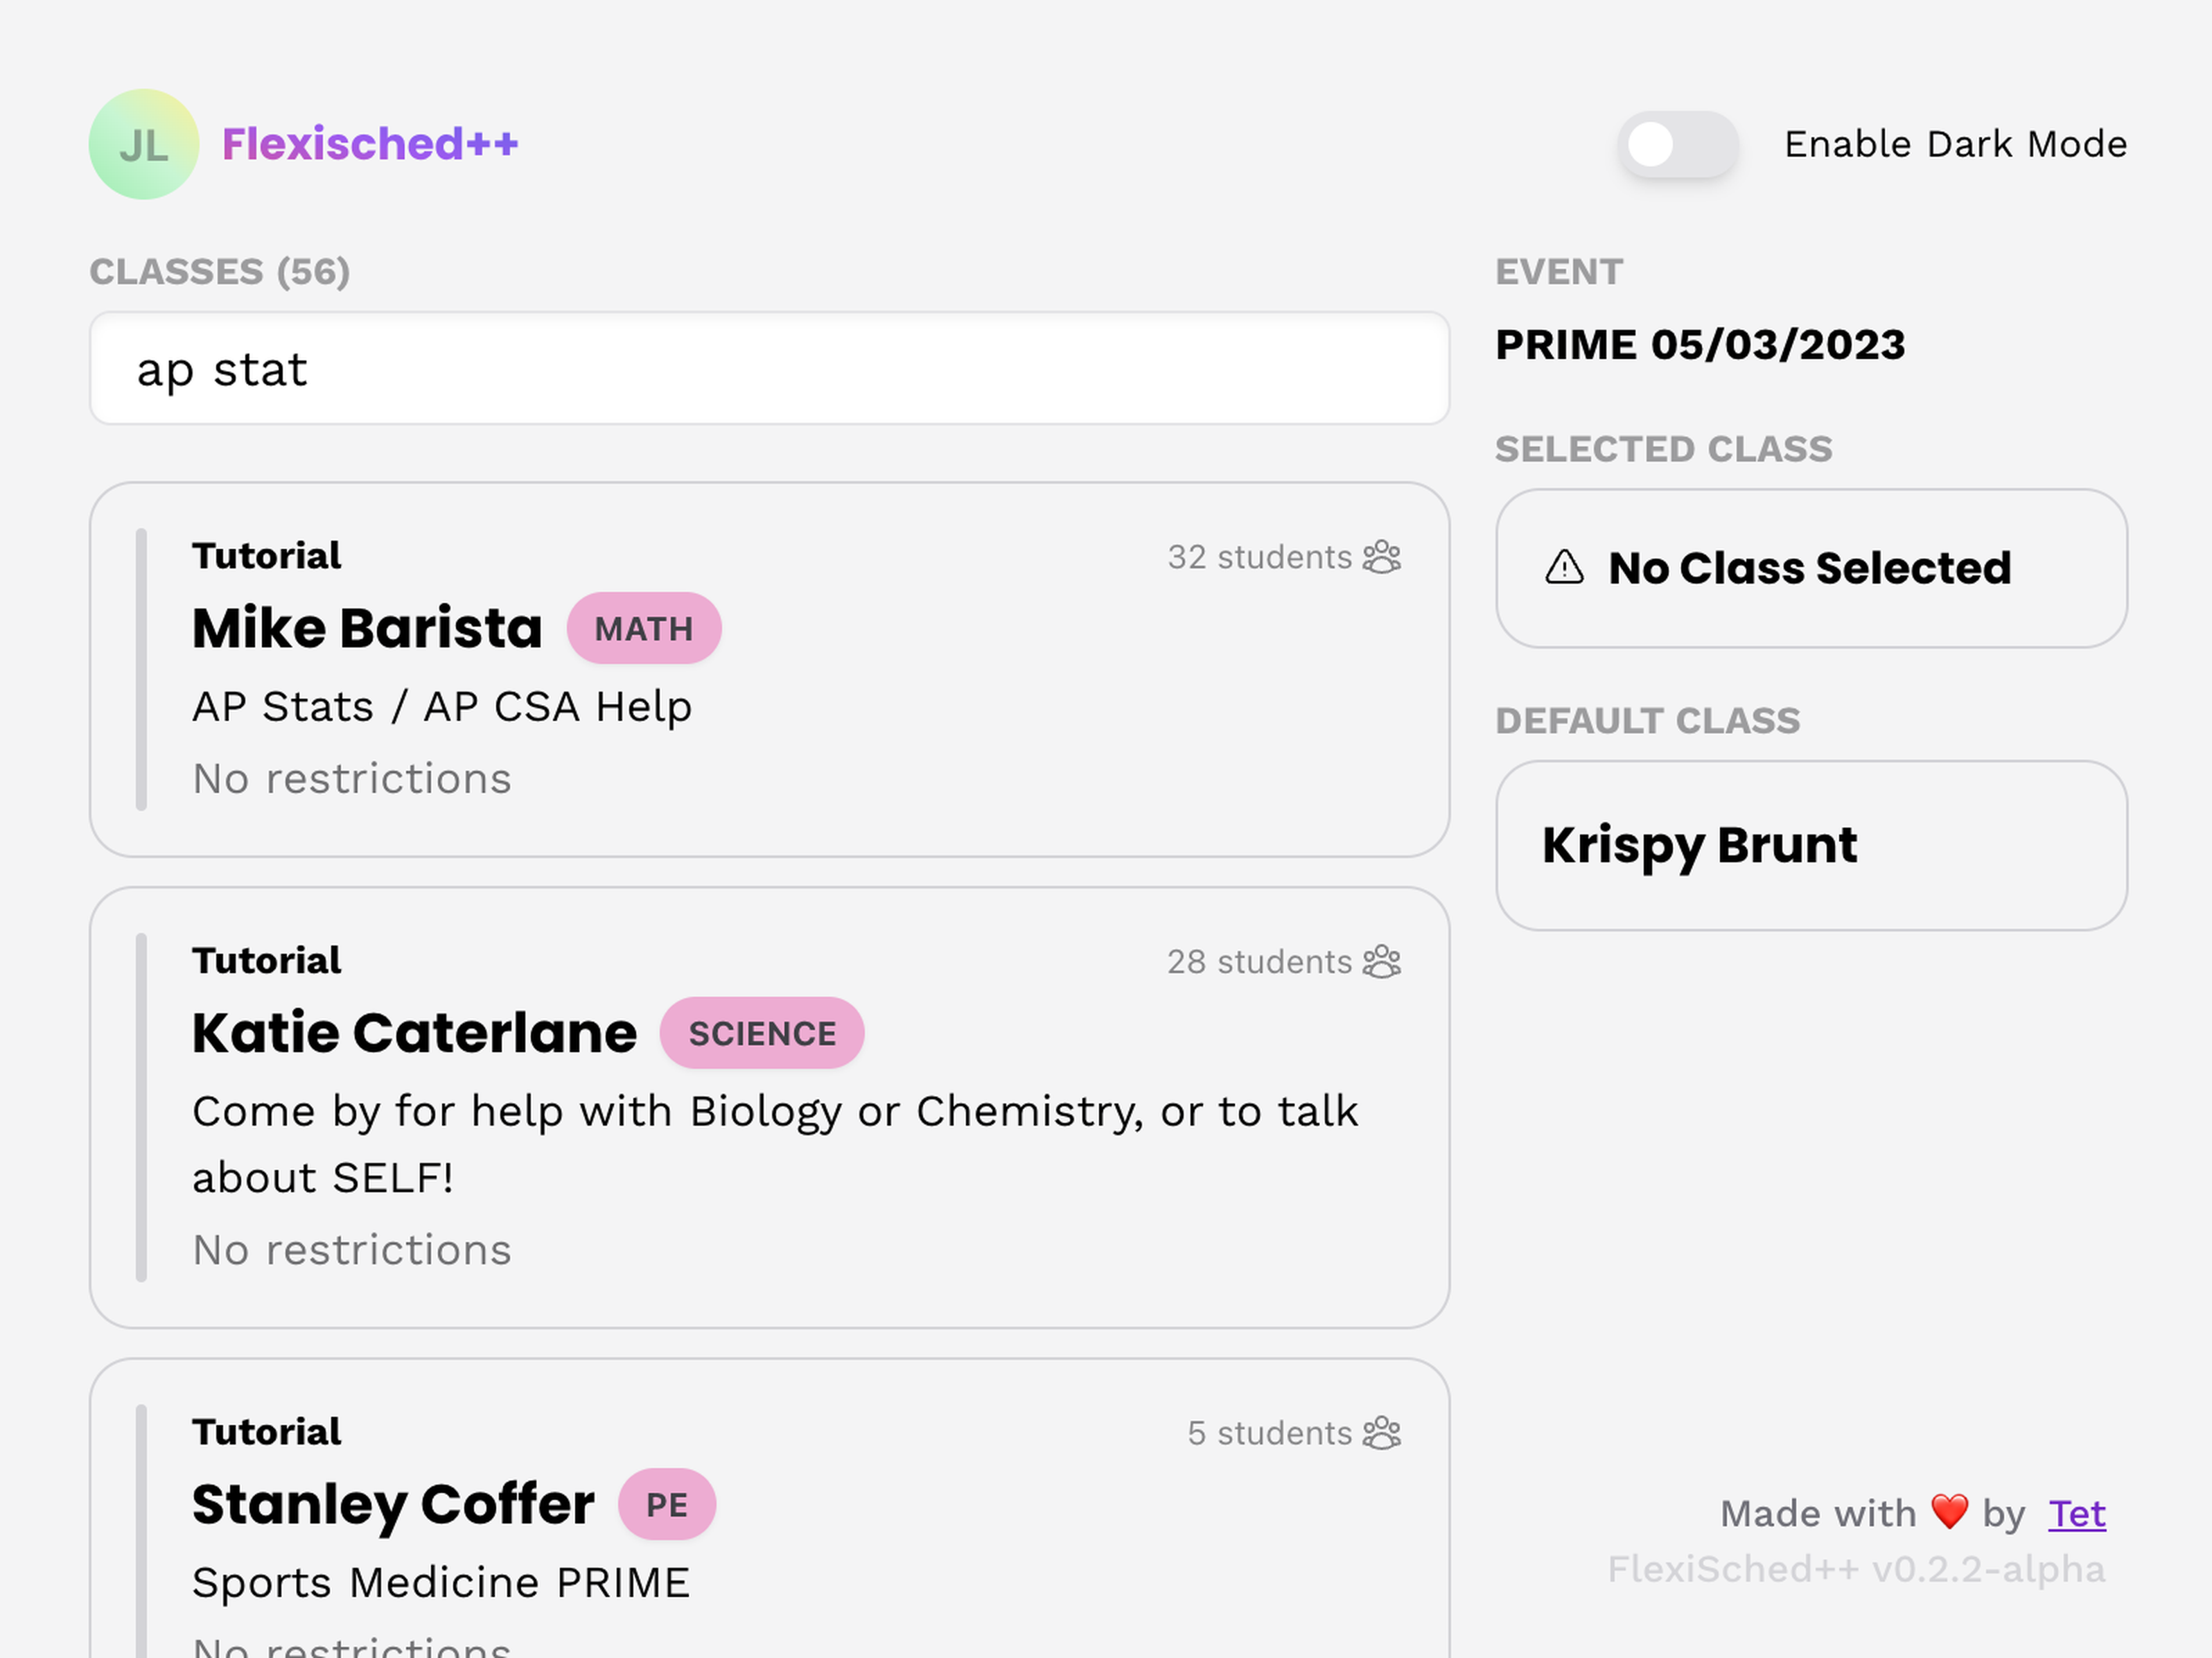The width and height of the screenshot is (2212, 1658).
Task: Click students icon on Mike Barista card
Action: click(1382, 557)
